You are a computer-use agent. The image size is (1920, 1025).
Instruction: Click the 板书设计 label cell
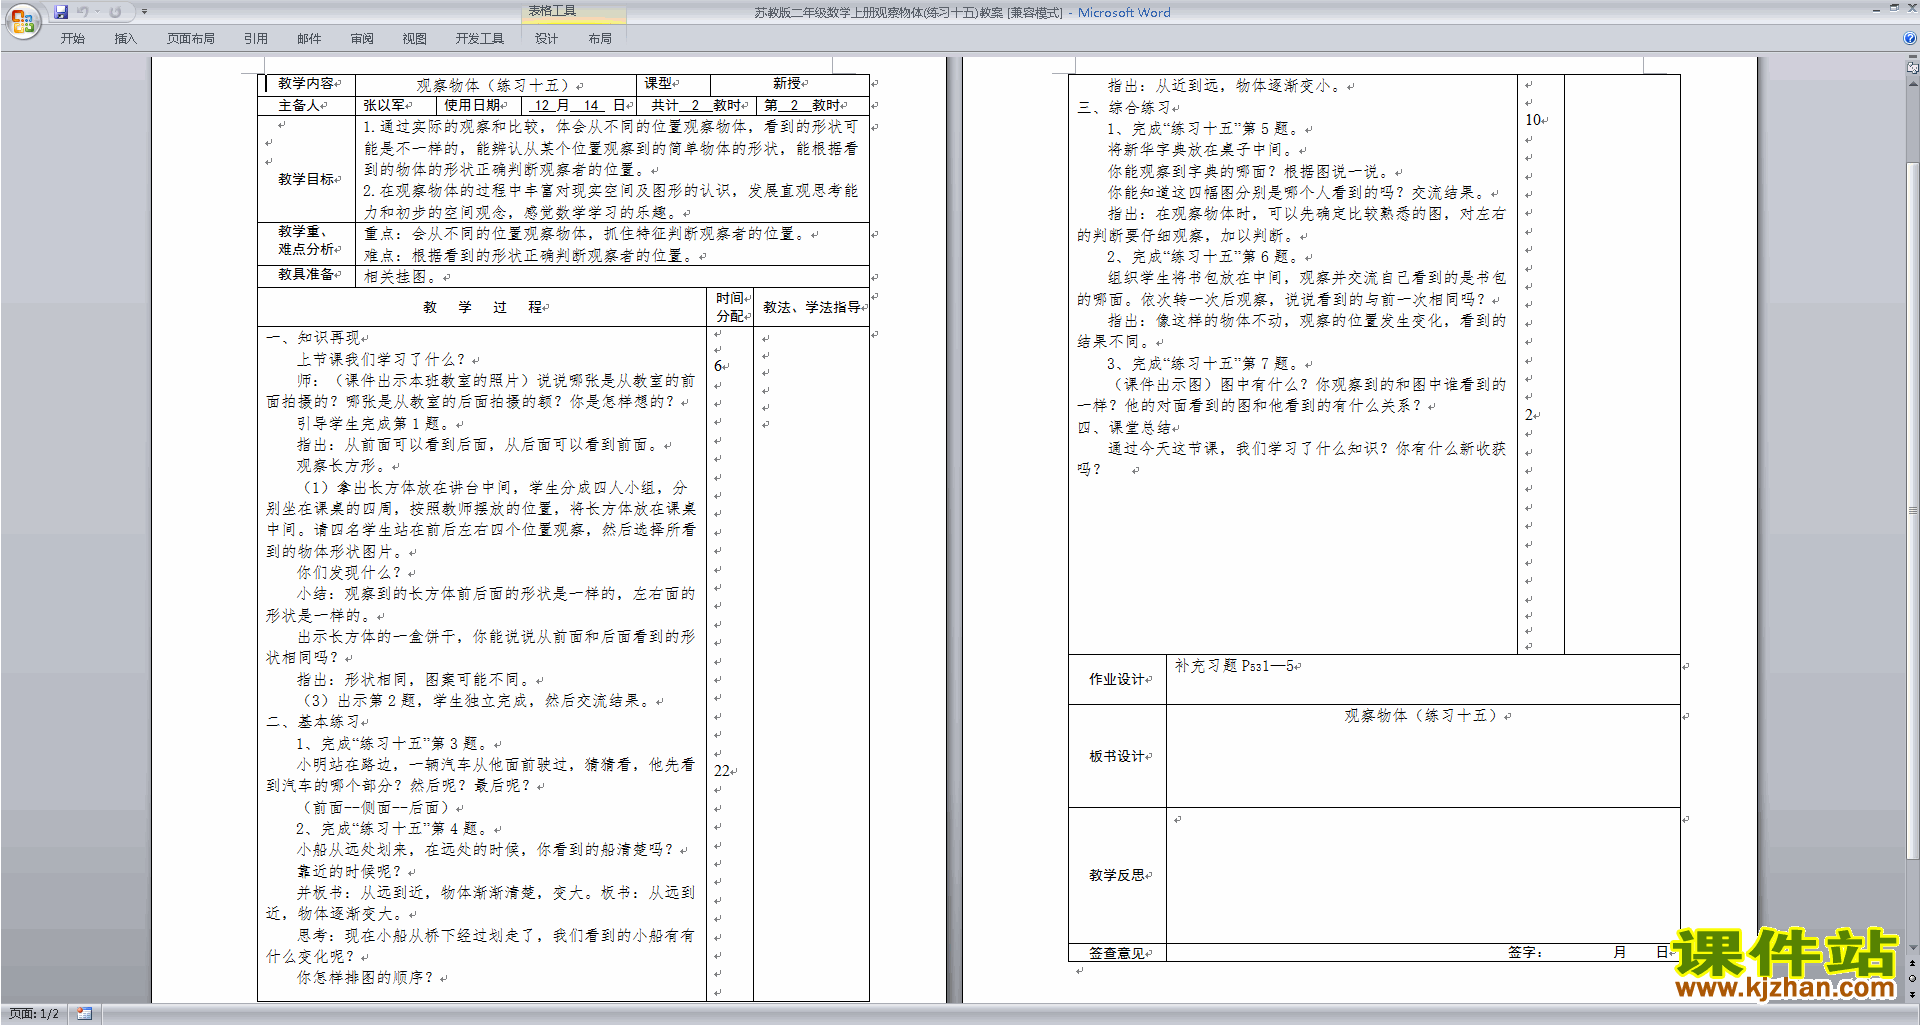pyautogui.click(x=1117, y=756)
